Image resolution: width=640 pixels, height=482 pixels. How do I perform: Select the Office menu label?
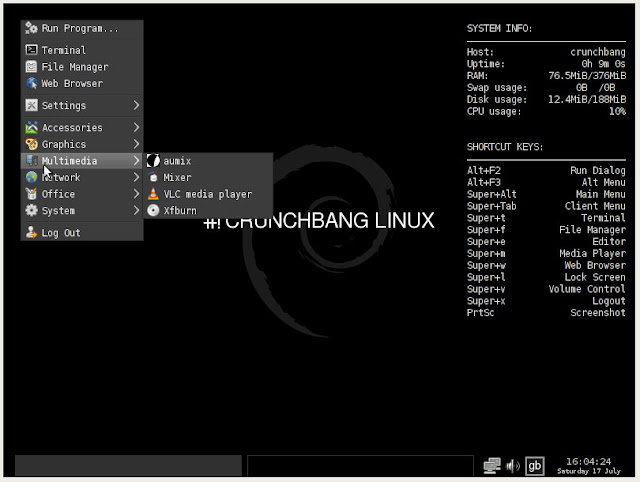coord(58,194)
